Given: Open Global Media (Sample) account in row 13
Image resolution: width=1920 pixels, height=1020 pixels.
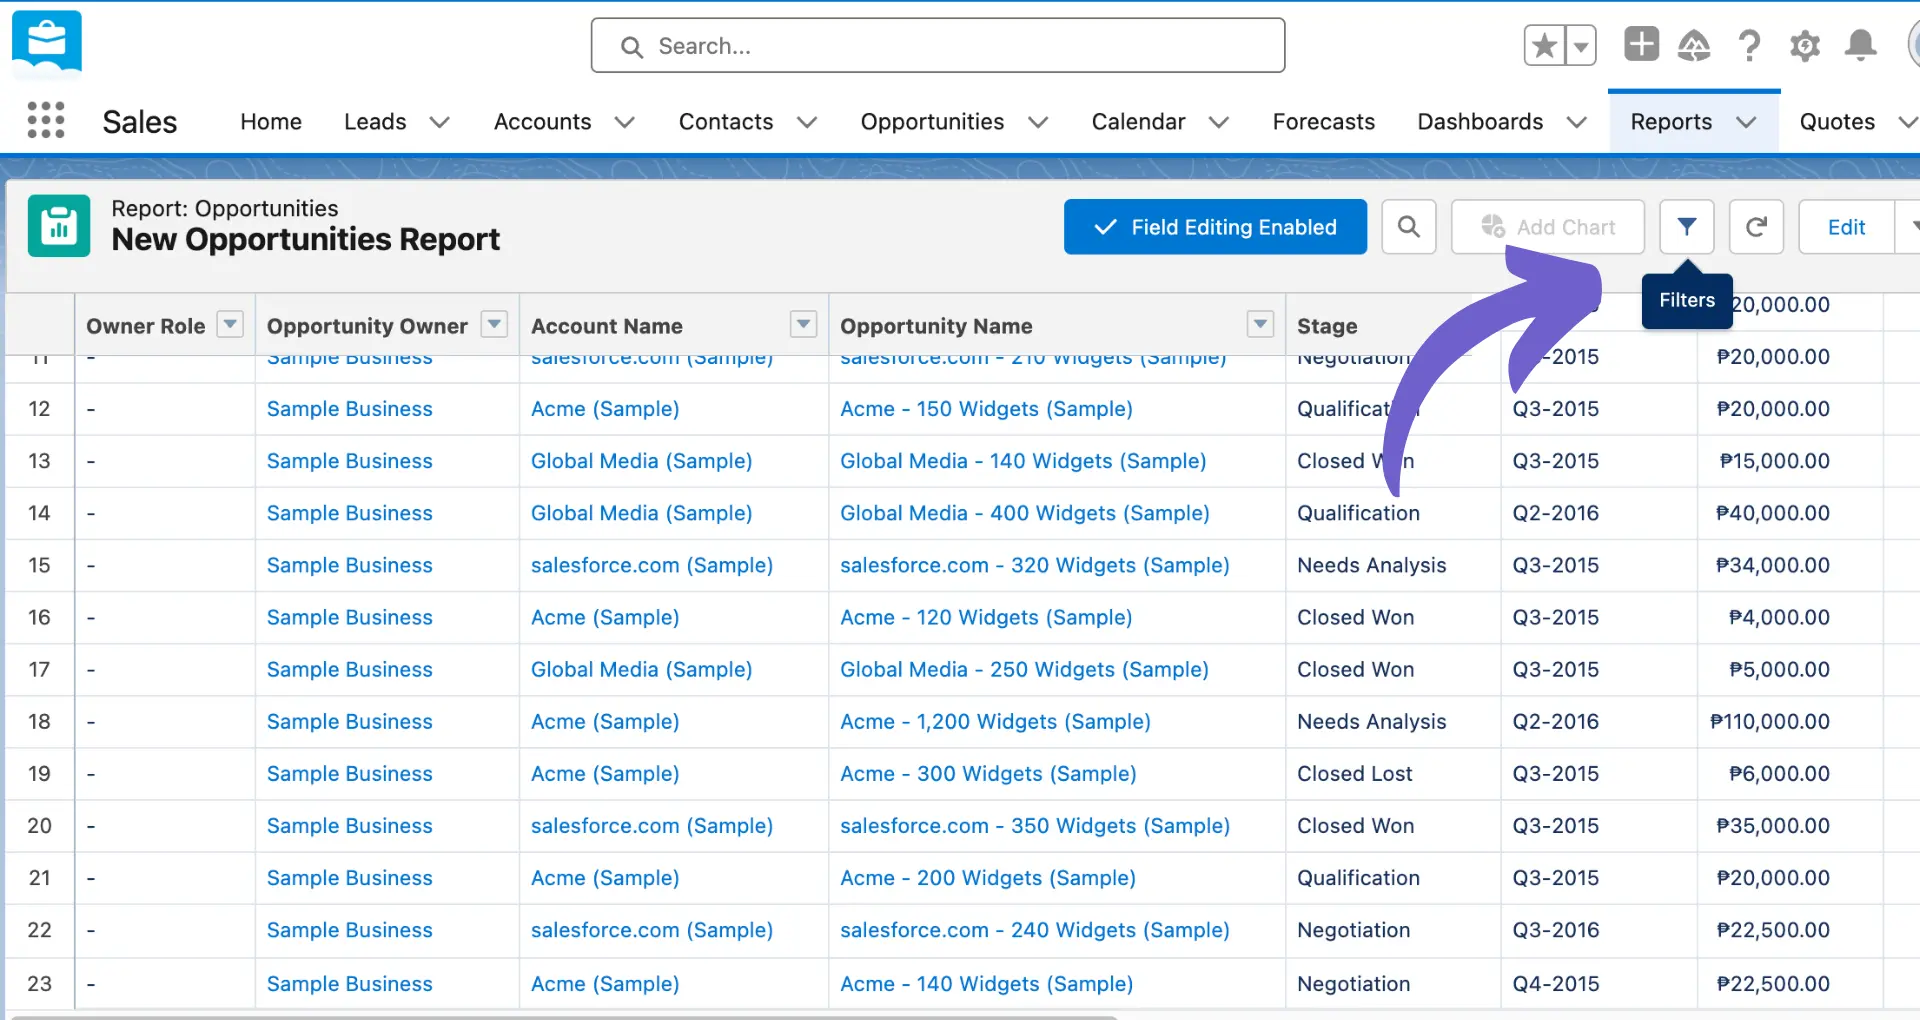Looking at the screenshot, I should pyautogui.click(x=641, y=461).
